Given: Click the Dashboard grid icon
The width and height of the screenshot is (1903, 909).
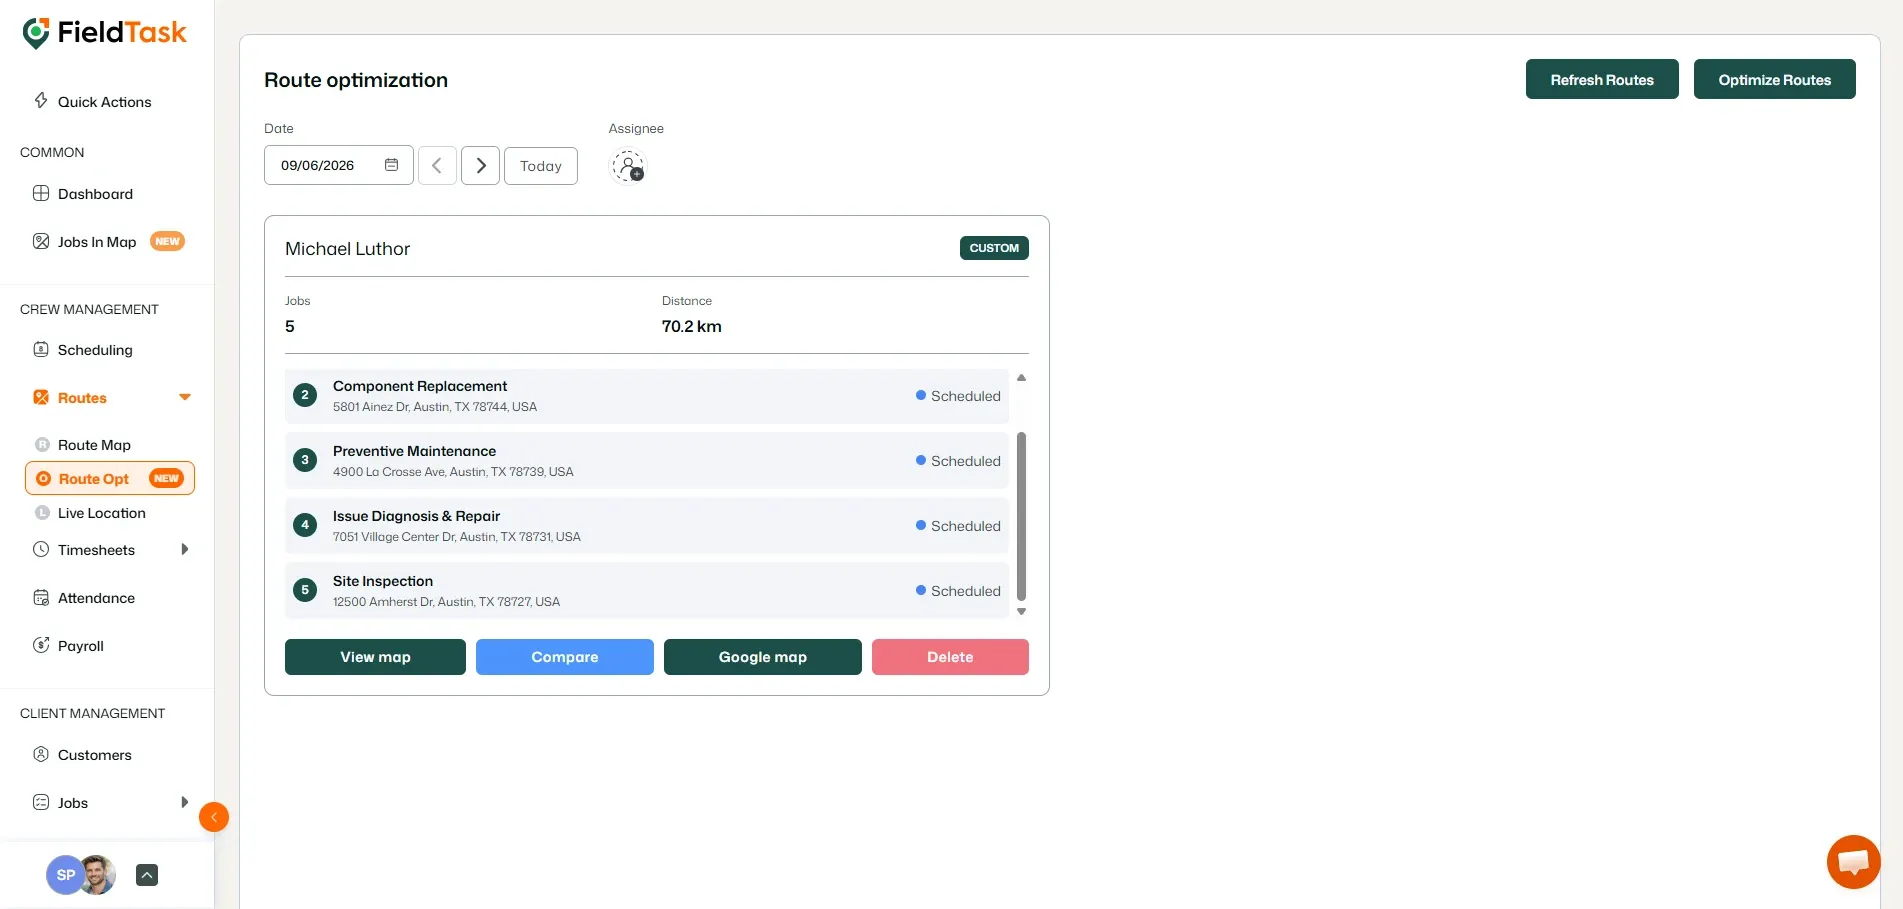Looking at the screenshot, I should tap(41, 193).
